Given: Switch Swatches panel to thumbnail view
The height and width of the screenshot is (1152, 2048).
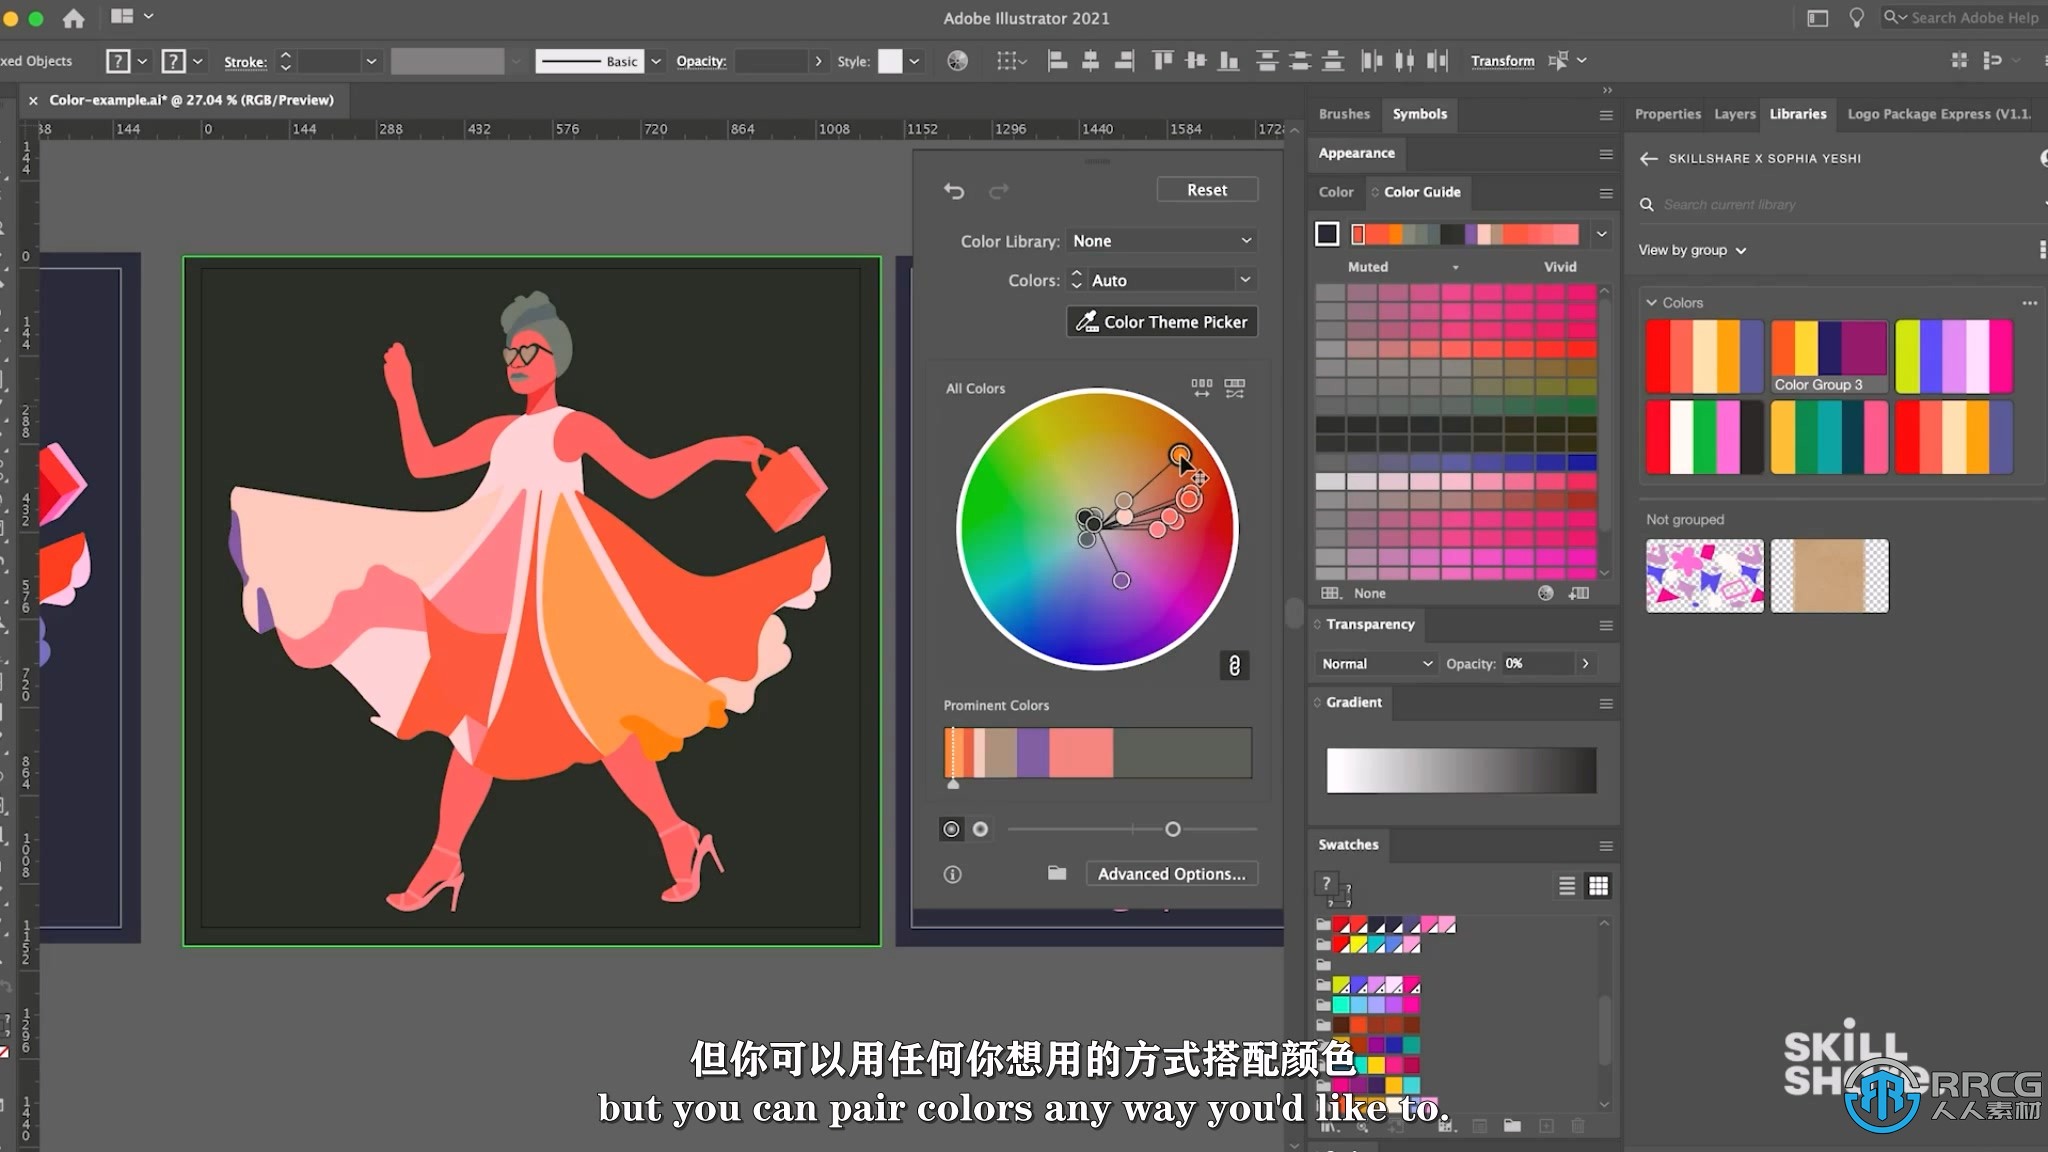Looking at the screenshot, I should 1598,886.
